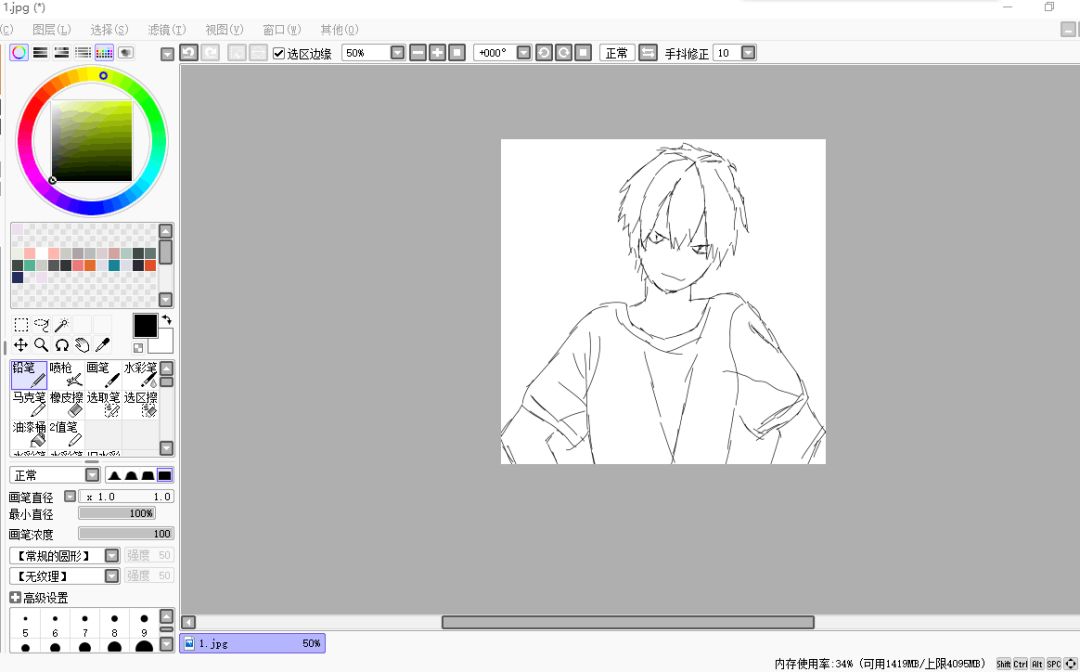Image resolution: width=1080 pixels, height=672 pixels.
Task: Open the 选择(S) menu
Action: click(109, 30)
